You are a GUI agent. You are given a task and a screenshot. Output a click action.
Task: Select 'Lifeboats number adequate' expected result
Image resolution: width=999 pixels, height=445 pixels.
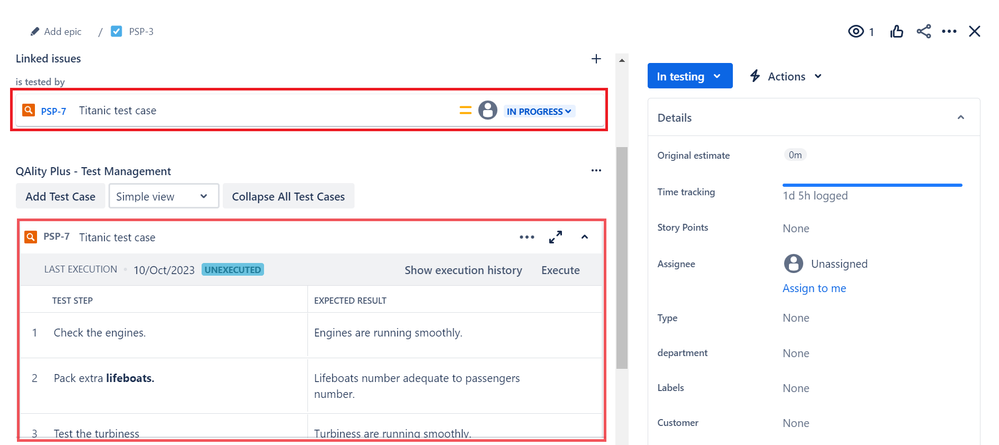(x=417, y=386)
